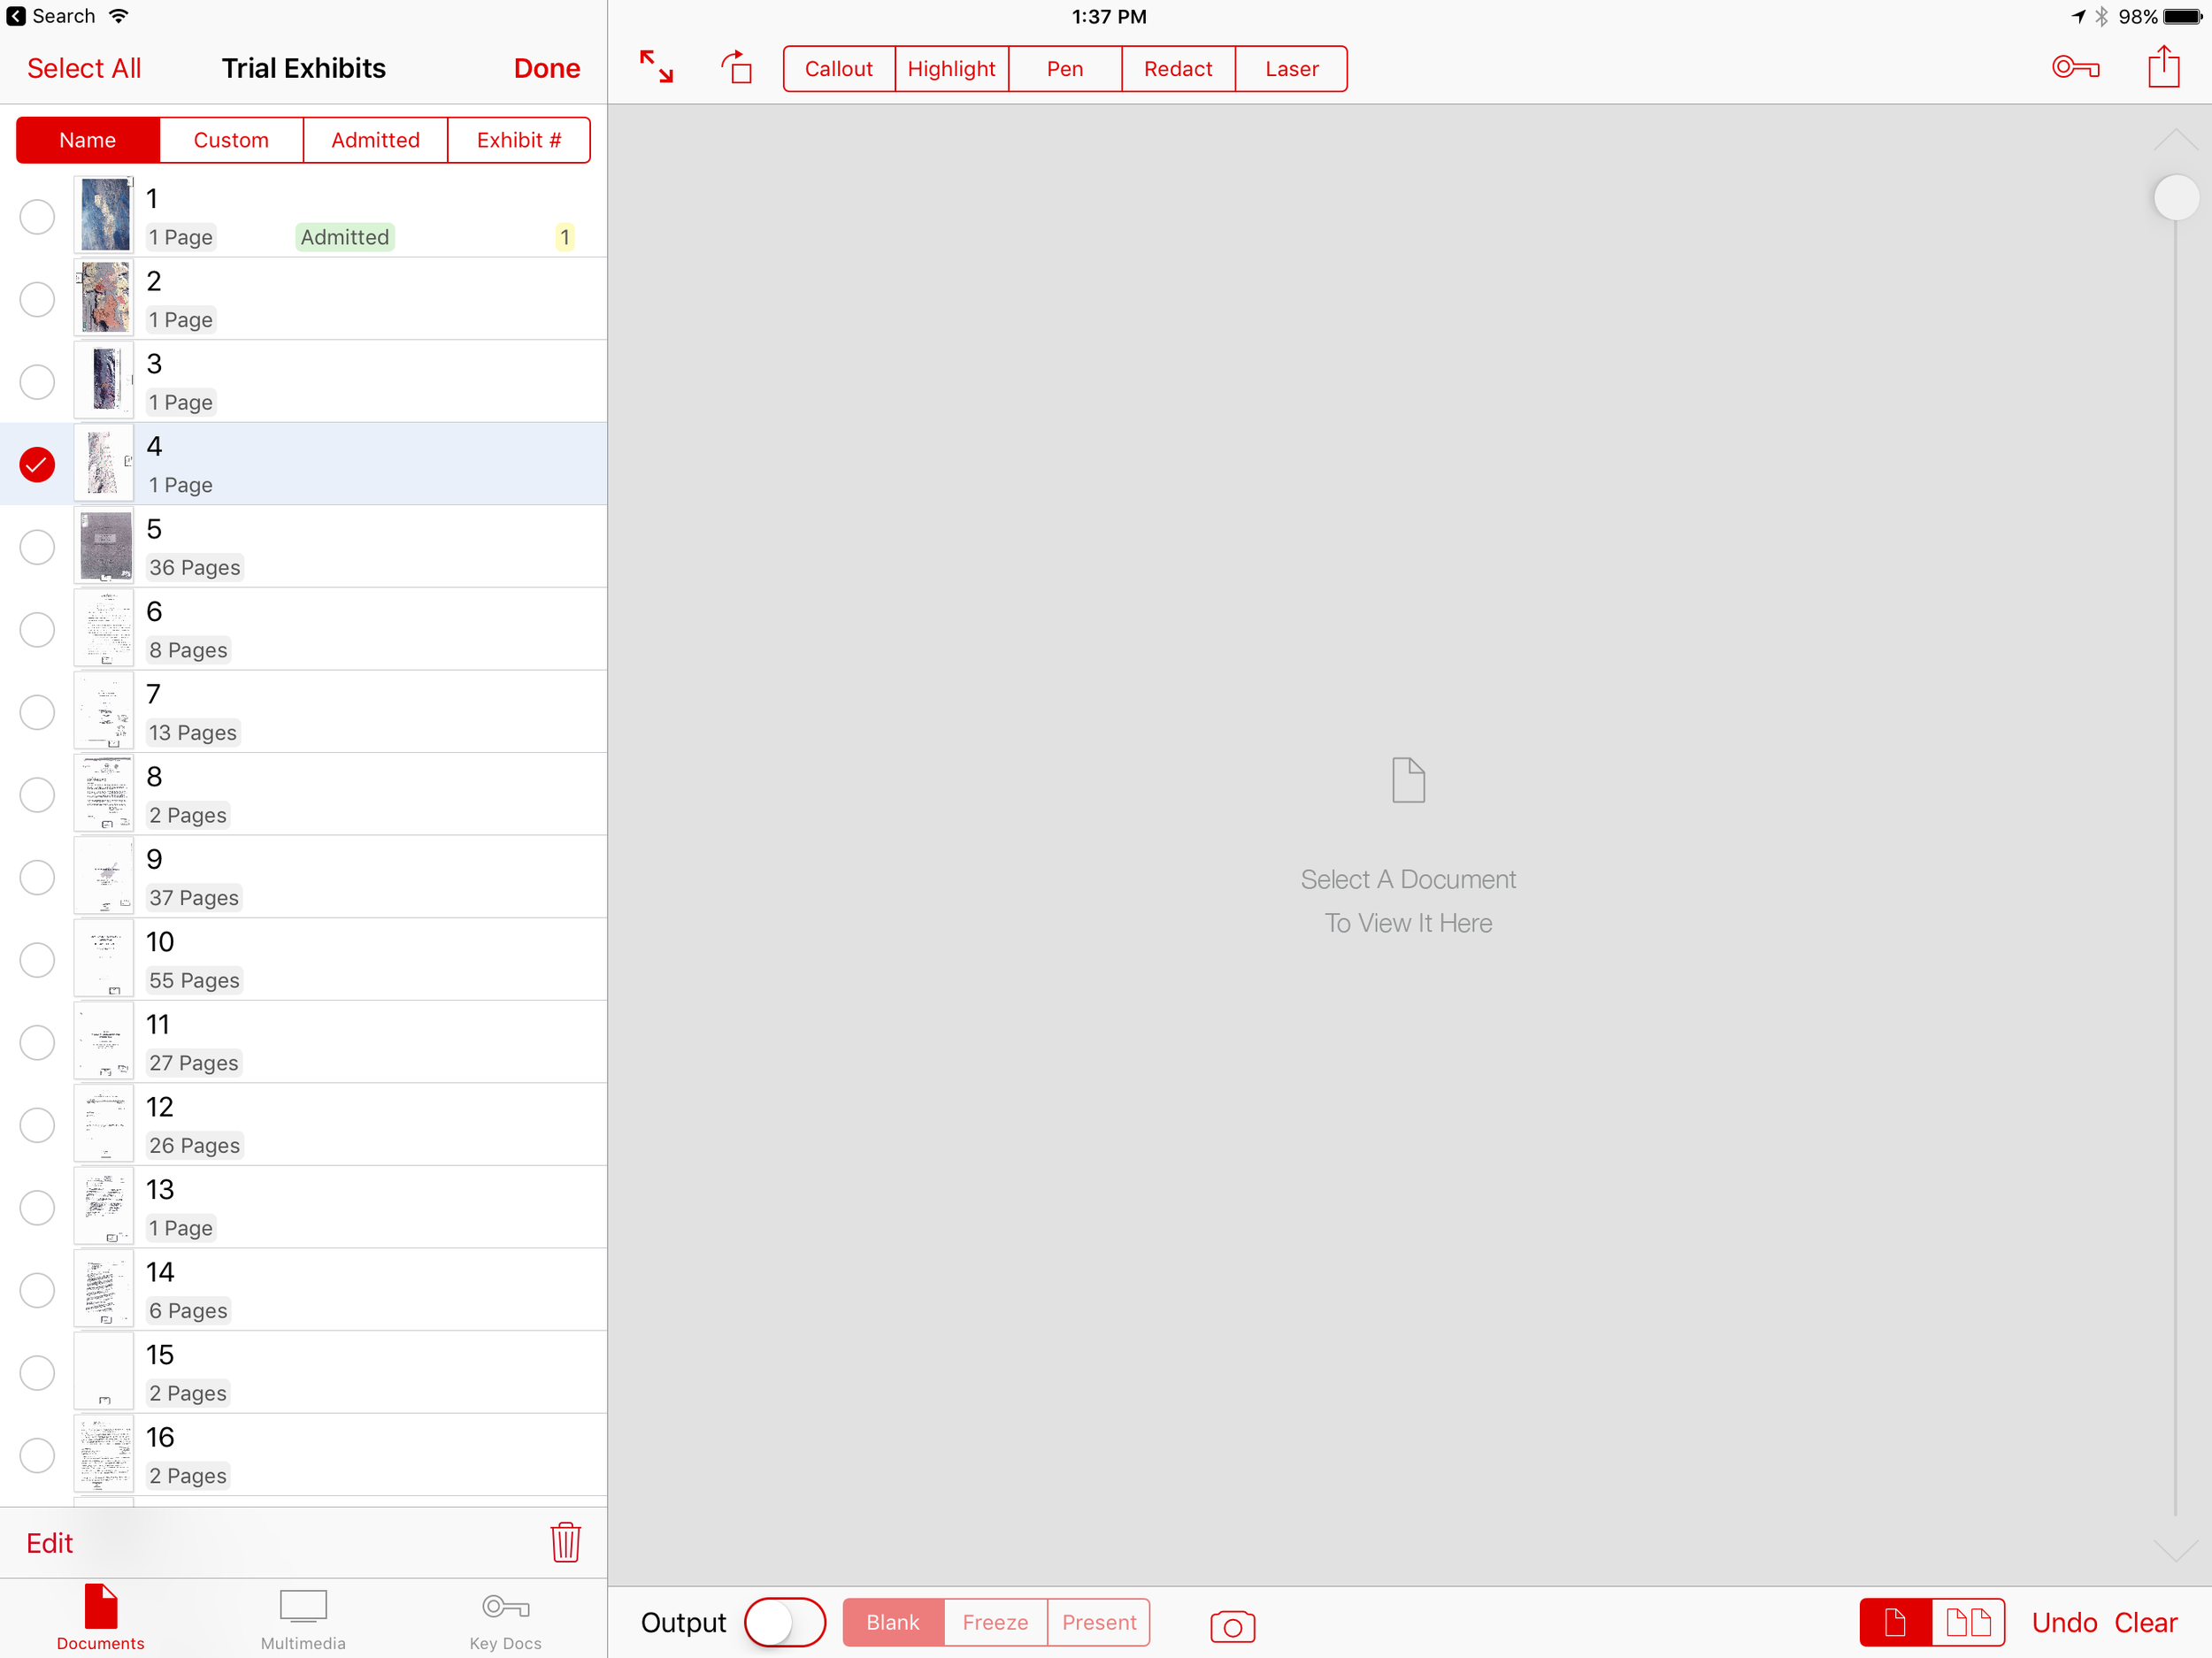Tap the yellow exhibit number 1 badge
Screen dimensions: 2212x1658
click(x=565, y=237)
